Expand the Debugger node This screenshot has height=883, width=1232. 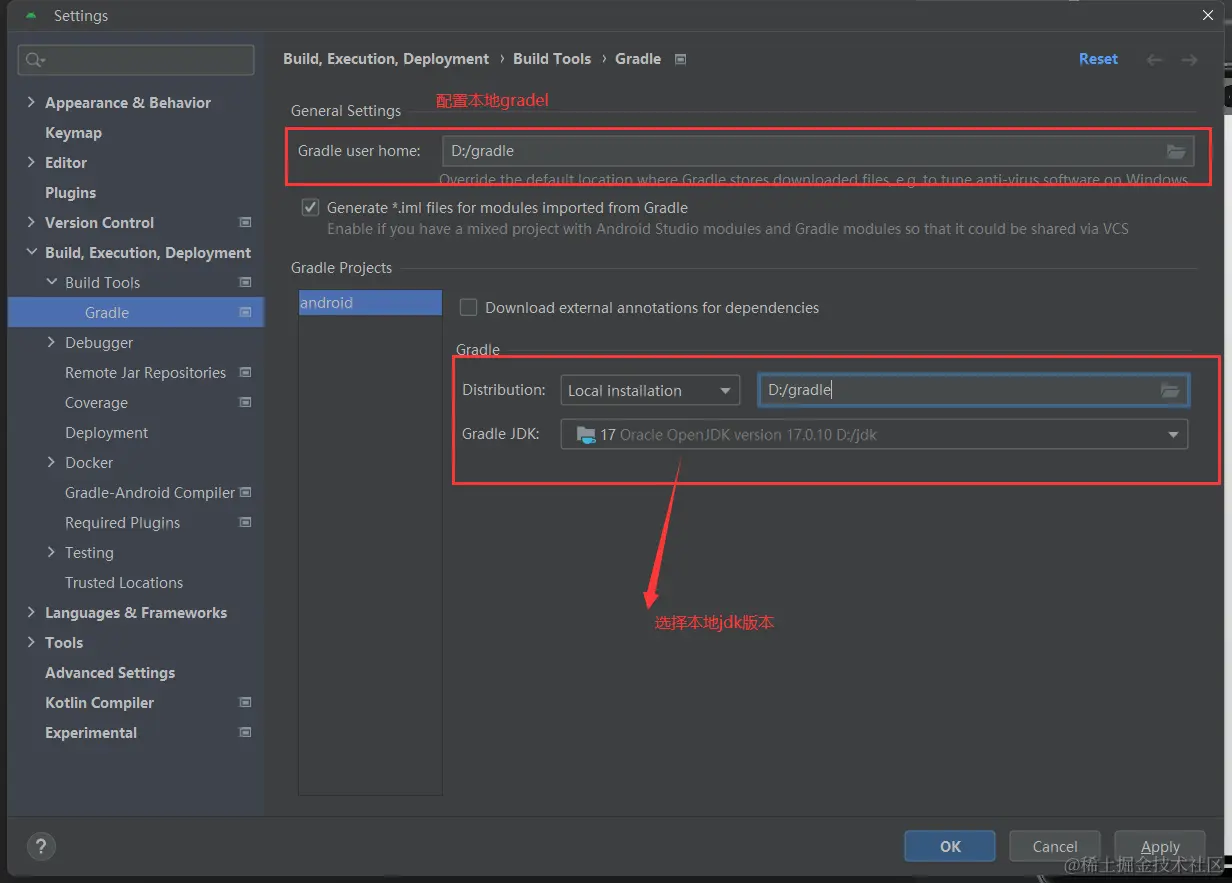pos(52,342)
